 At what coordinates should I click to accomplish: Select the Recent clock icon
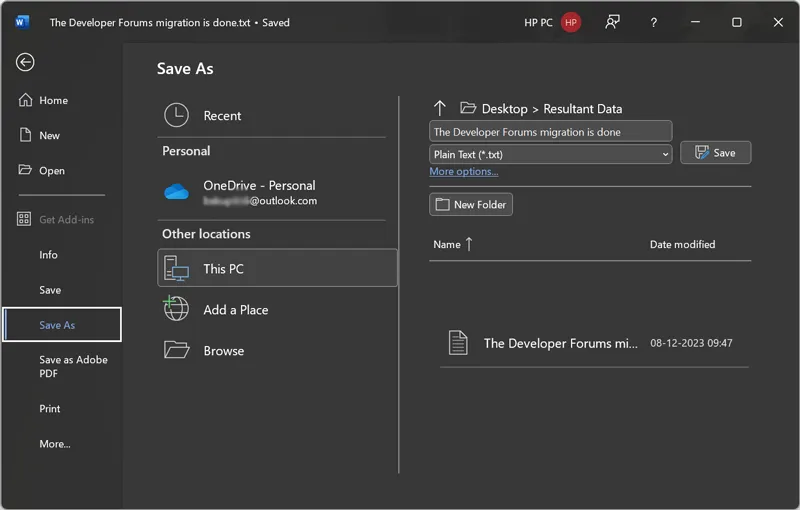click(177, 115)
